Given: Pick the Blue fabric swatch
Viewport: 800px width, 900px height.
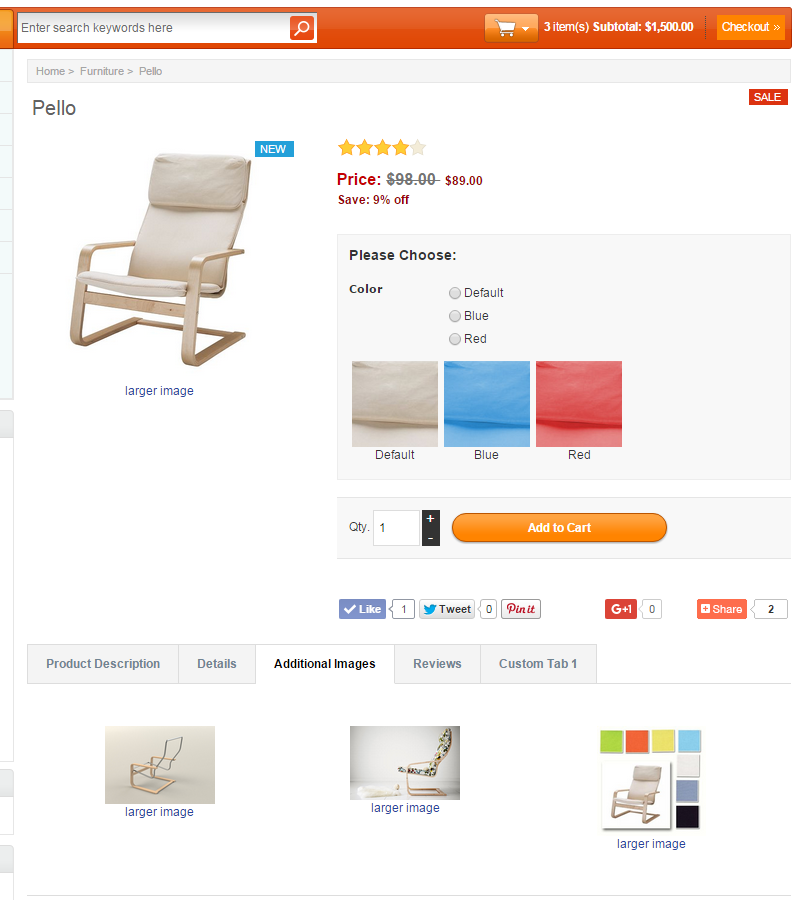Looking at the screenshot, I should (486, 403).
